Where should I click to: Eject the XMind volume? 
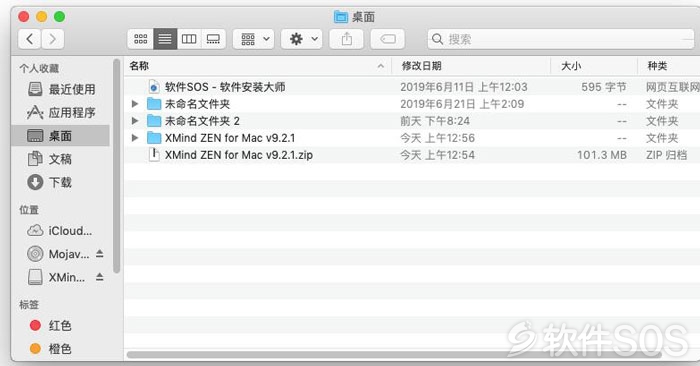click(x=100, y=277)
